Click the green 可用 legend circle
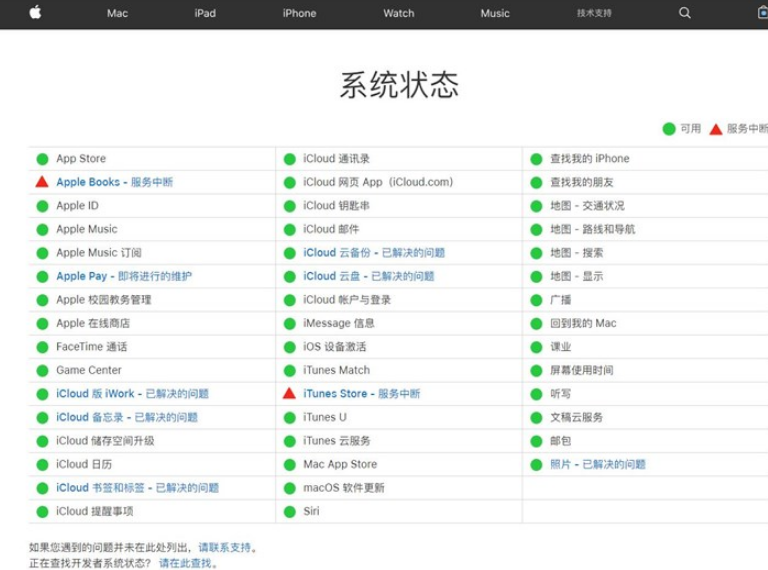 669,129
